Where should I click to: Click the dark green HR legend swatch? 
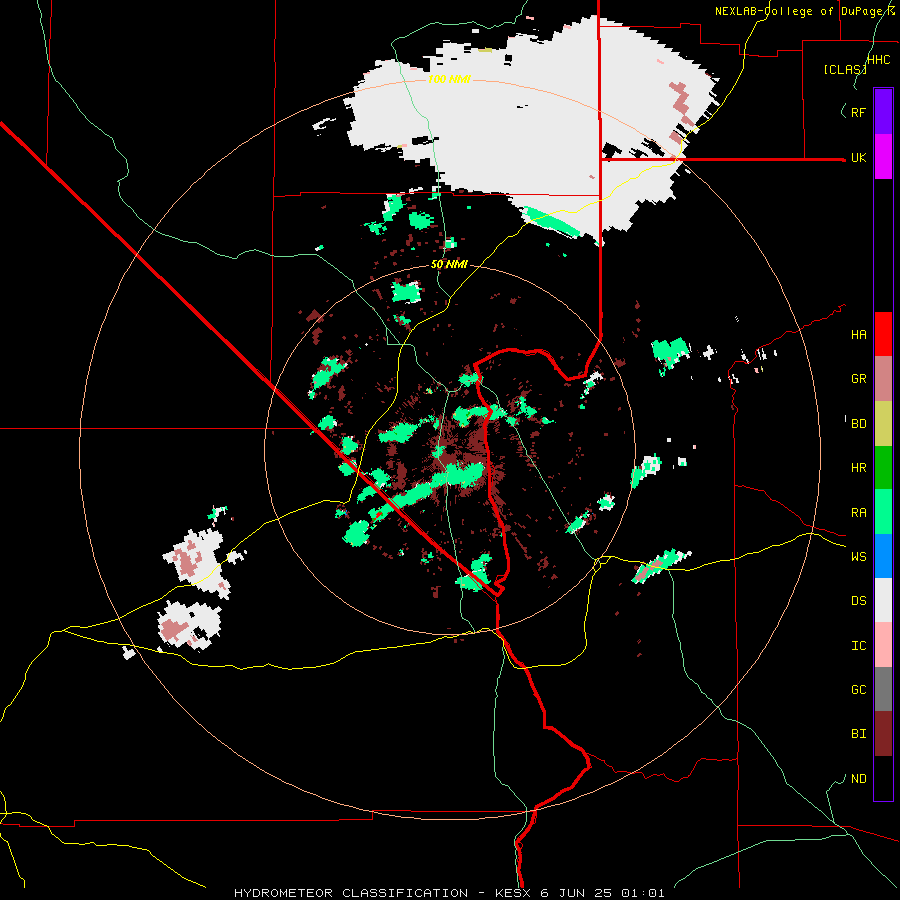883,467
